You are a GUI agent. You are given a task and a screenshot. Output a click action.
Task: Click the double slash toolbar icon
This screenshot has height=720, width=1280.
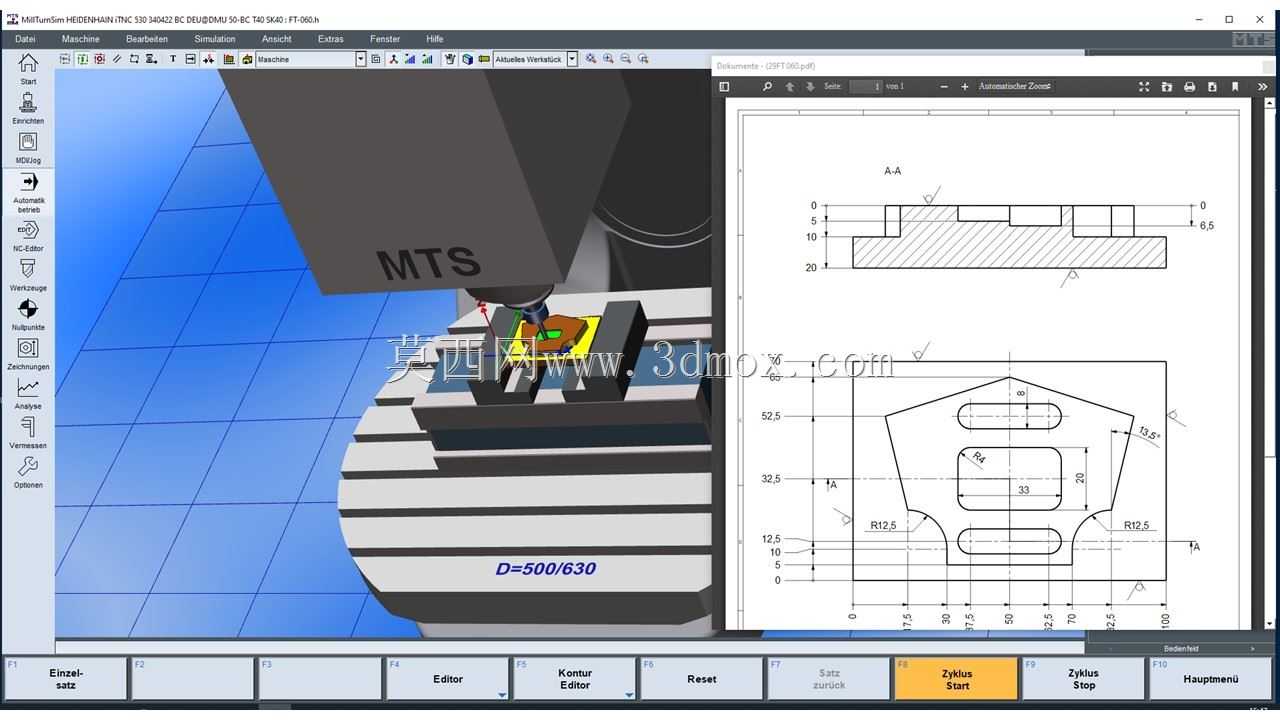pyautogui.click(x=117, y=59)
